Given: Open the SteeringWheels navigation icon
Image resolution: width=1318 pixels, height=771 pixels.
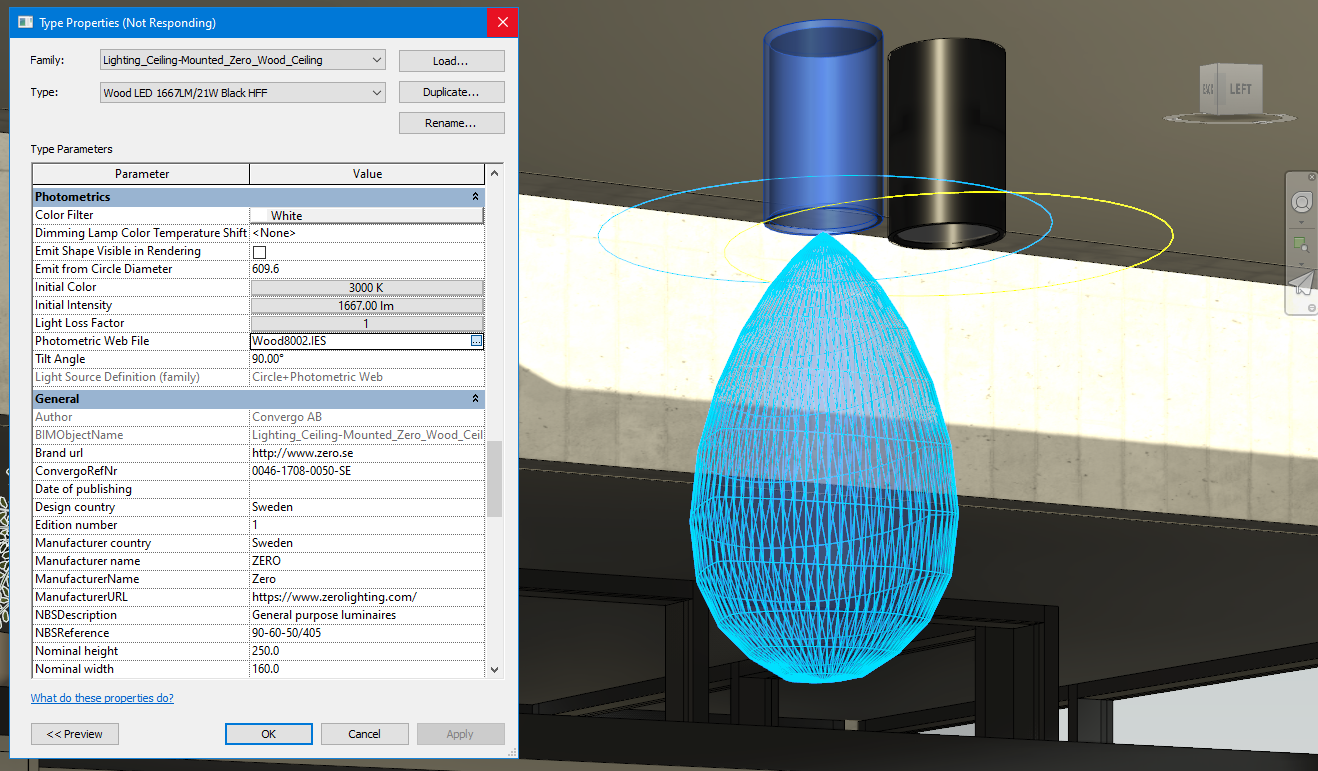Looking at the screenshot, I should (x=1301, y=201).
